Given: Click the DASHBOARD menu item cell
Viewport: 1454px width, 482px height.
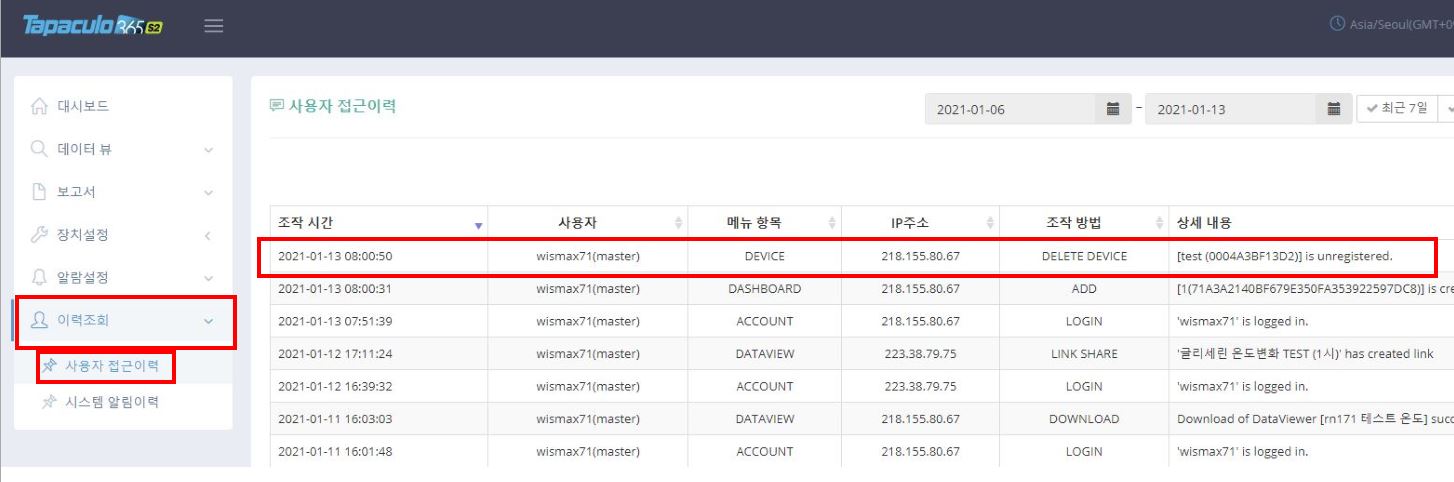Looking at the screenshot, I should pos(765,289).
